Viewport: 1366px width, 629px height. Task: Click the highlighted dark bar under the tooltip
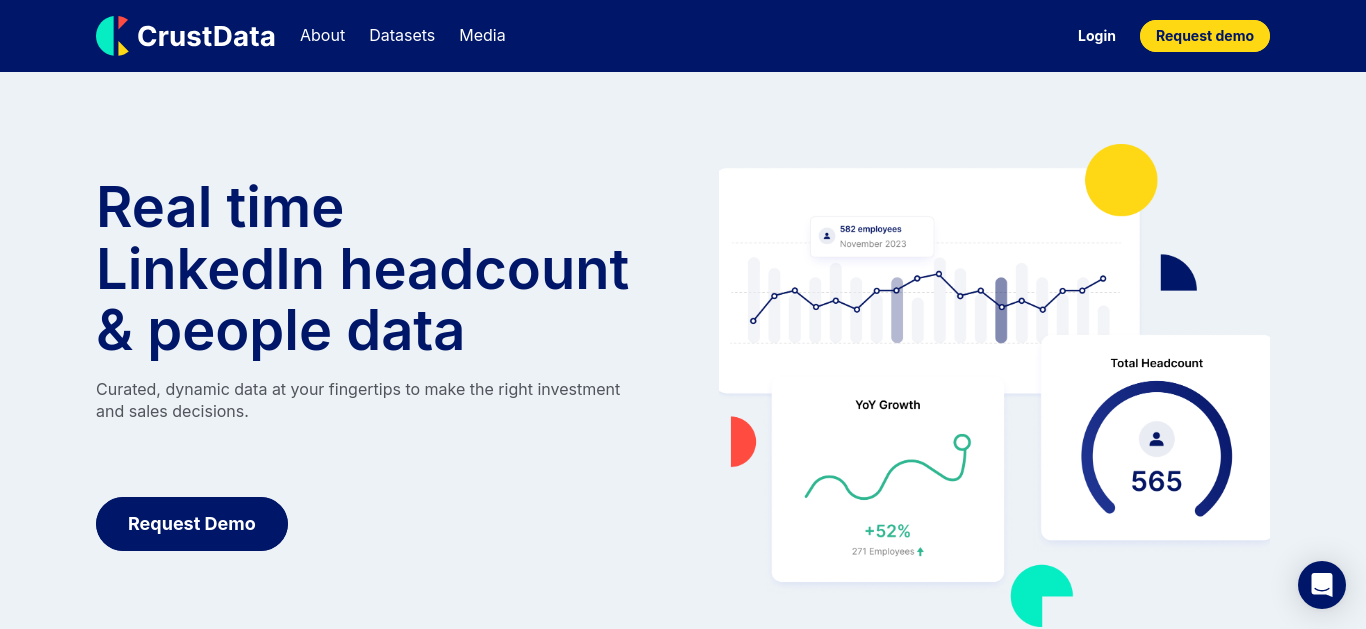pyautogui.click(x=897, y=311)
